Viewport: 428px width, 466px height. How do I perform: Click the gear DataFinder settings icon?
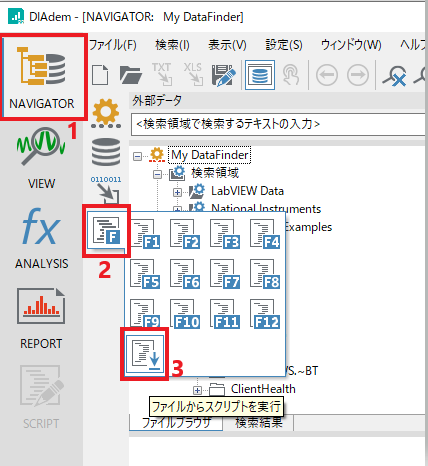point(106,113)
